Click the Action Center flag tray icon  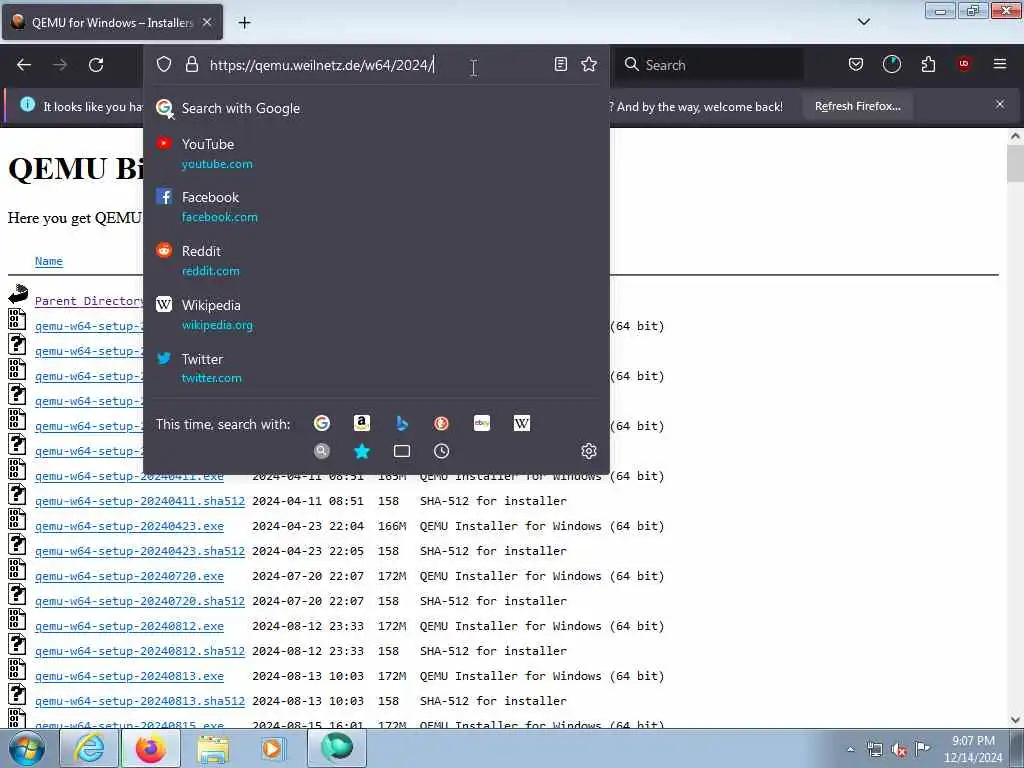(x=923, y=749)
